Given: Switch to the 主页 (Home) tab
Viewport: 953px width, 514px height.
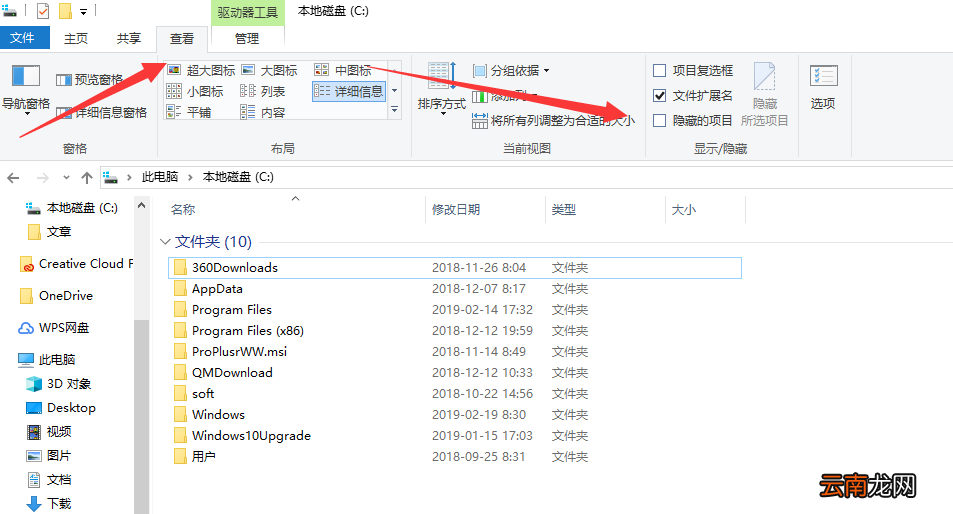Looking at the screenshot, I should click(x=76, y=38).
